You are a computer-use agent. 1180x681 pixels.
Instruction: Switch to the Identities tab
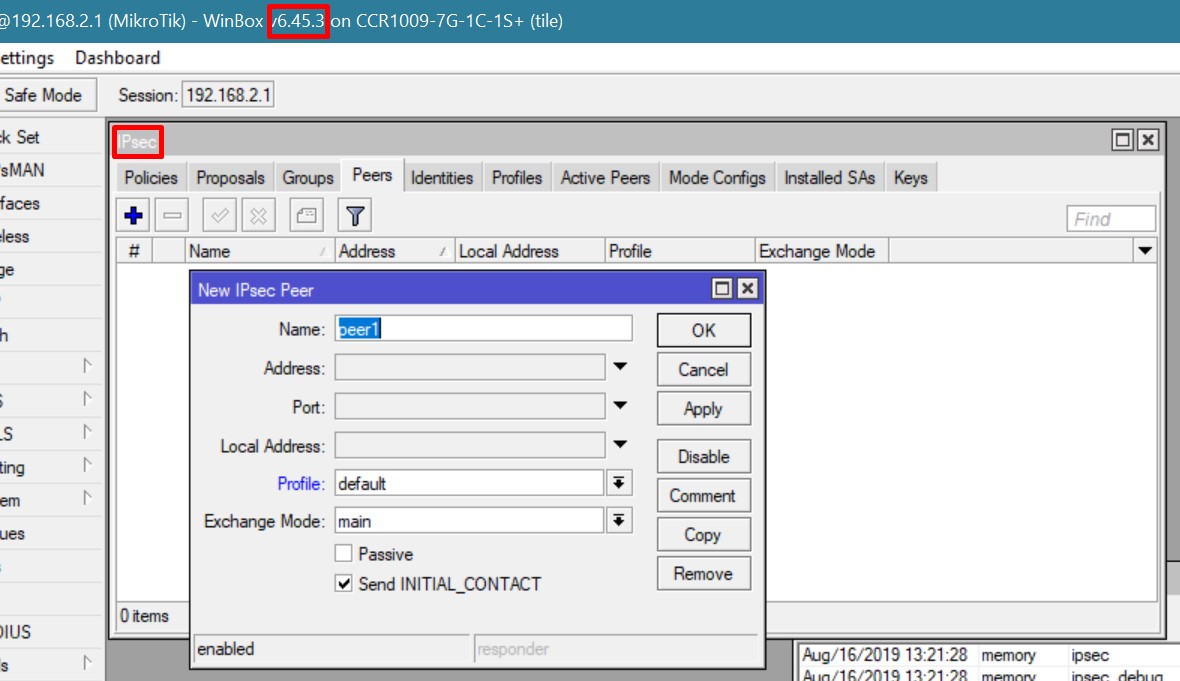tap(442, 177)
